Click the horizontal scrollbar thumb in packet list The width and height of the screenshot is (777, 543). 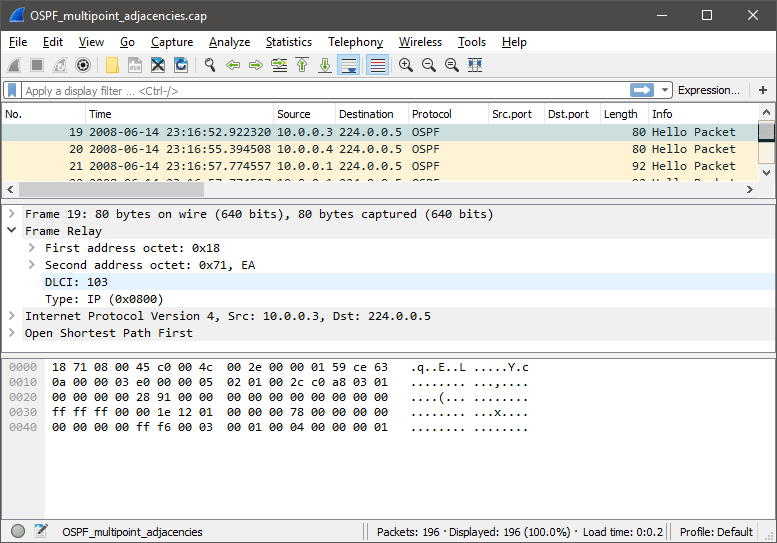click(111, 189)
